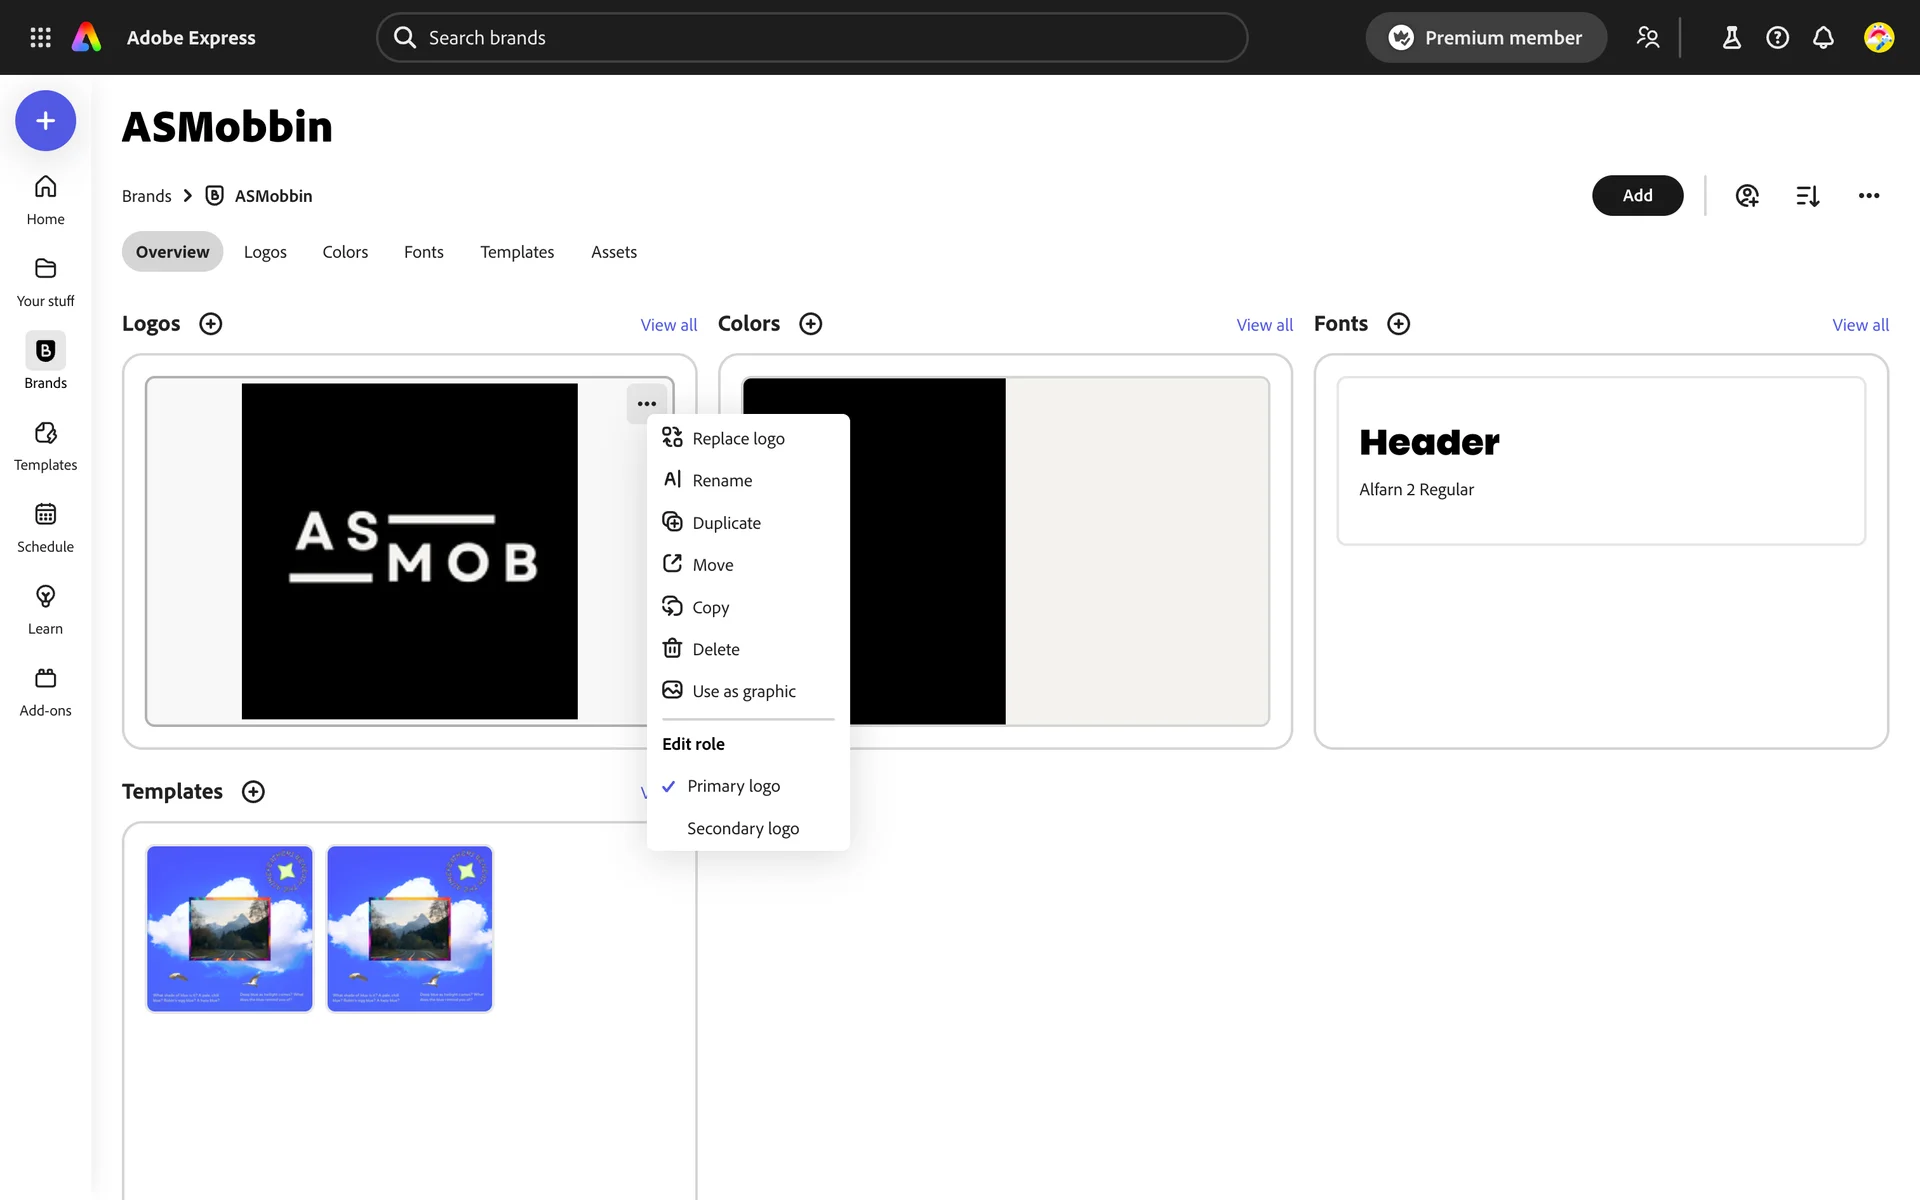Click View all link for Fonts
The width and height of the screenshot is (1920, 1200).
pyautogui.click(x=1859, y=325)
